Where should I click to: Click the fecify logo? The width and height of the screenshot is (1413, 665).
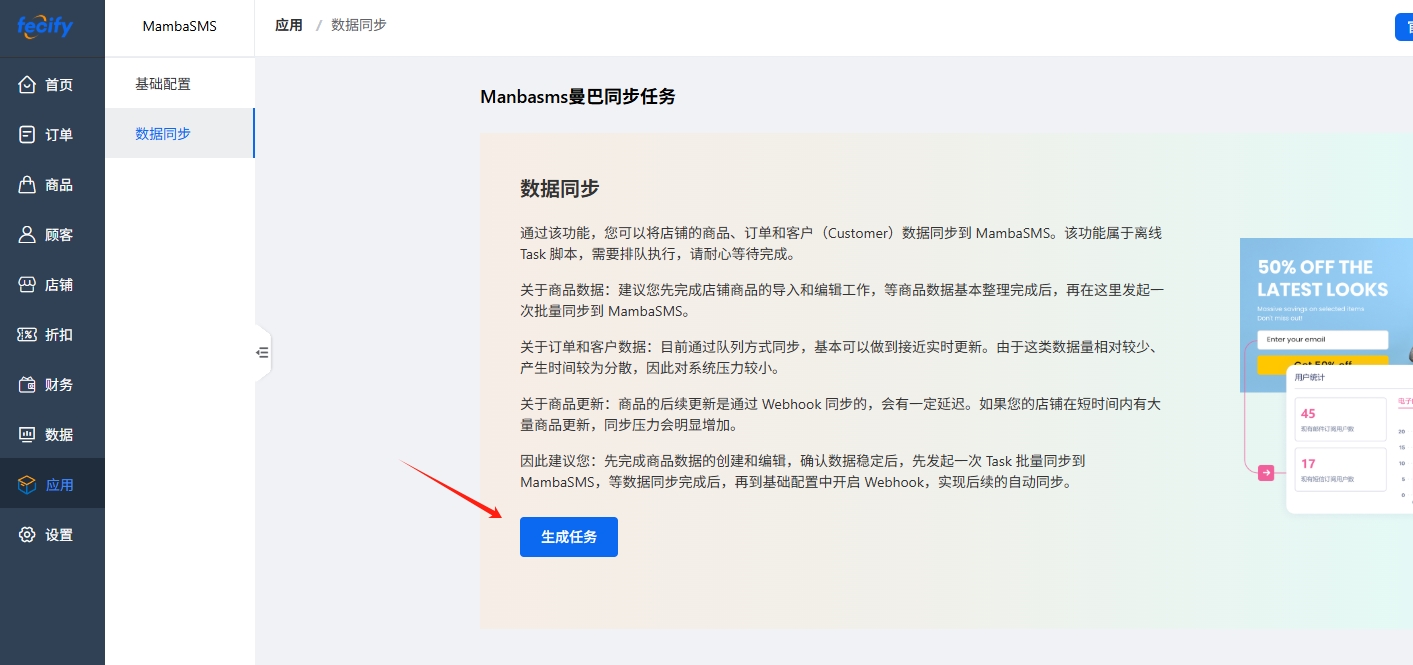45,26
